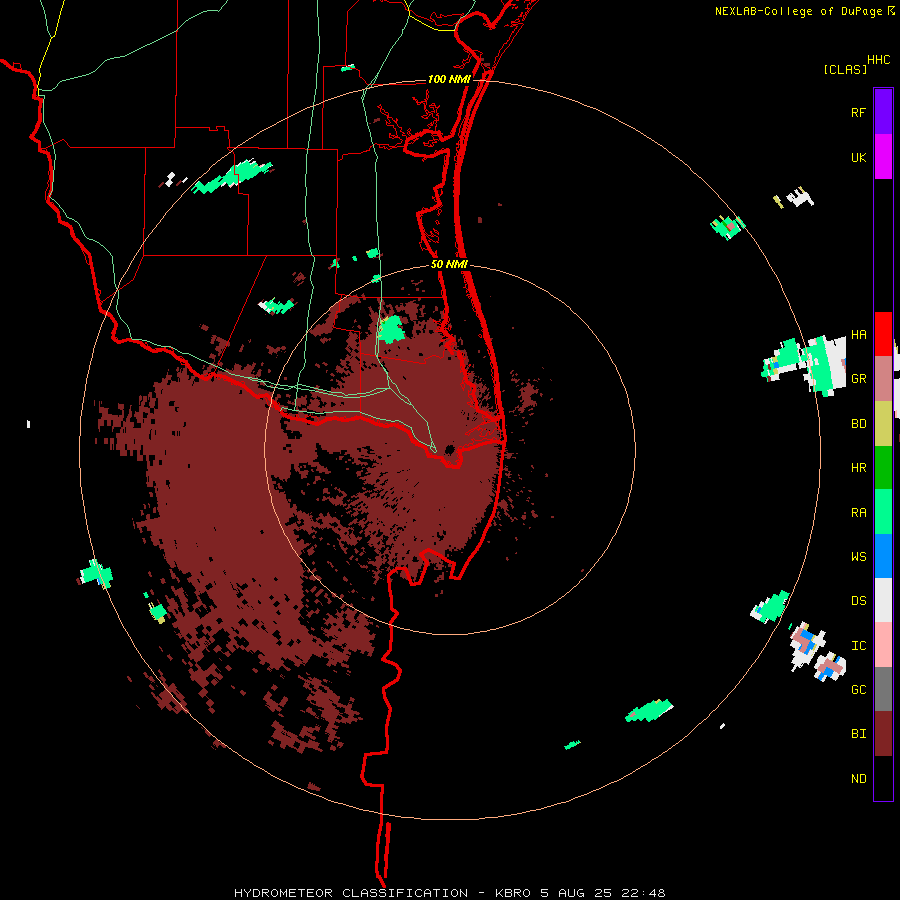This screenshot has height=900, width=900.
Task: Click the GR legend label
Action: tap(858, 379)
